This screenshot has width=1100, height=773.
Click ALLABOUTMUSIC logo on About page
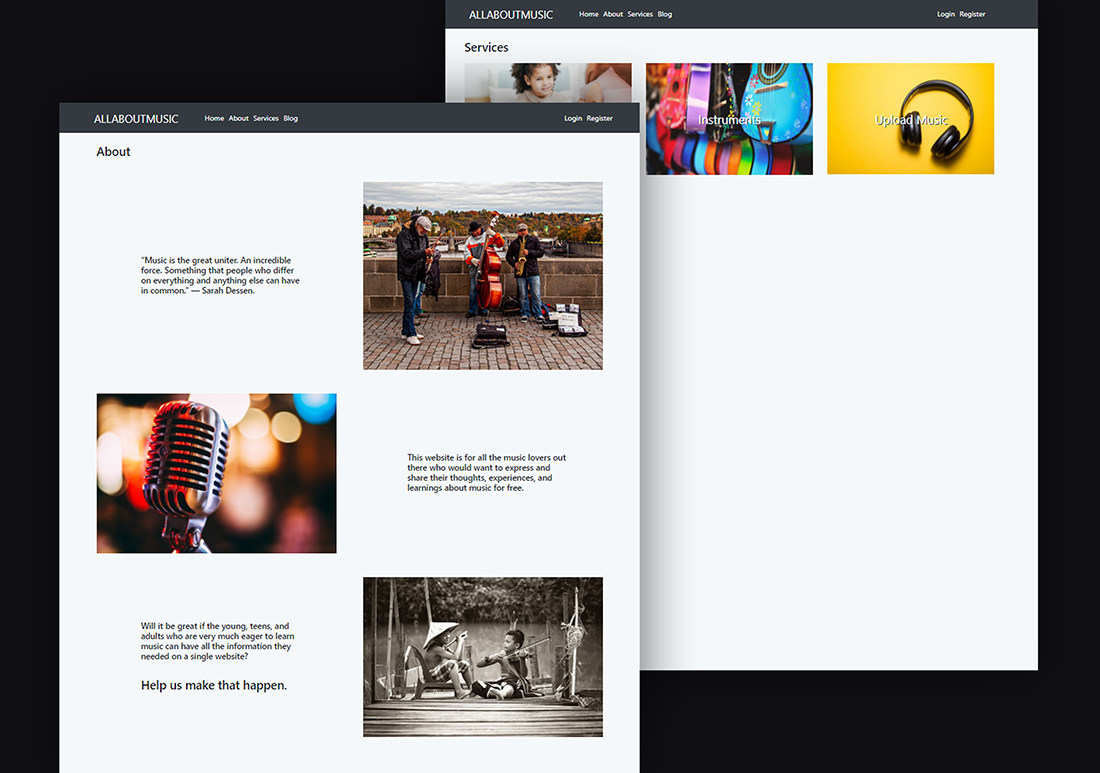click(136, 119)
